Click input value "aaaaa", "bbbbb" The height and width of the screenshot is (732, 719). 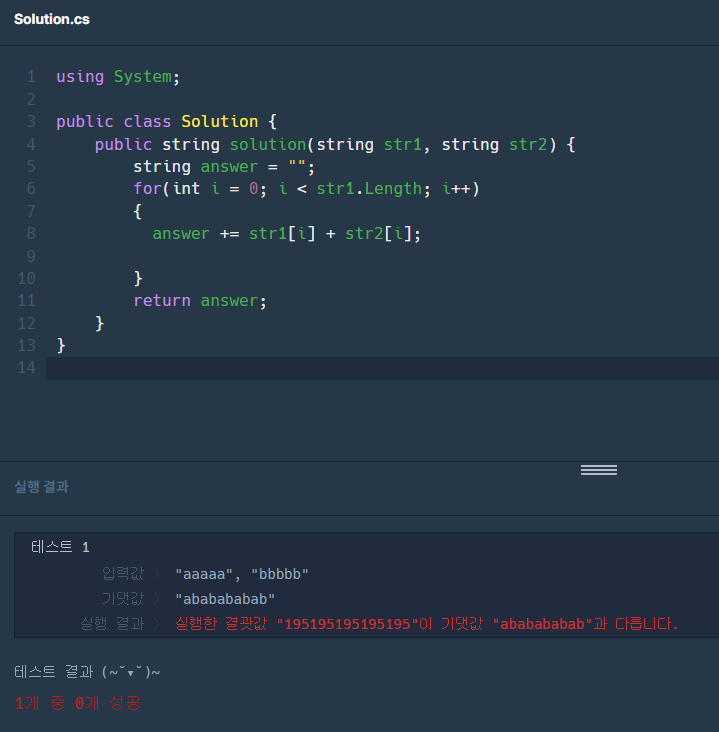(x=242, y=574)
